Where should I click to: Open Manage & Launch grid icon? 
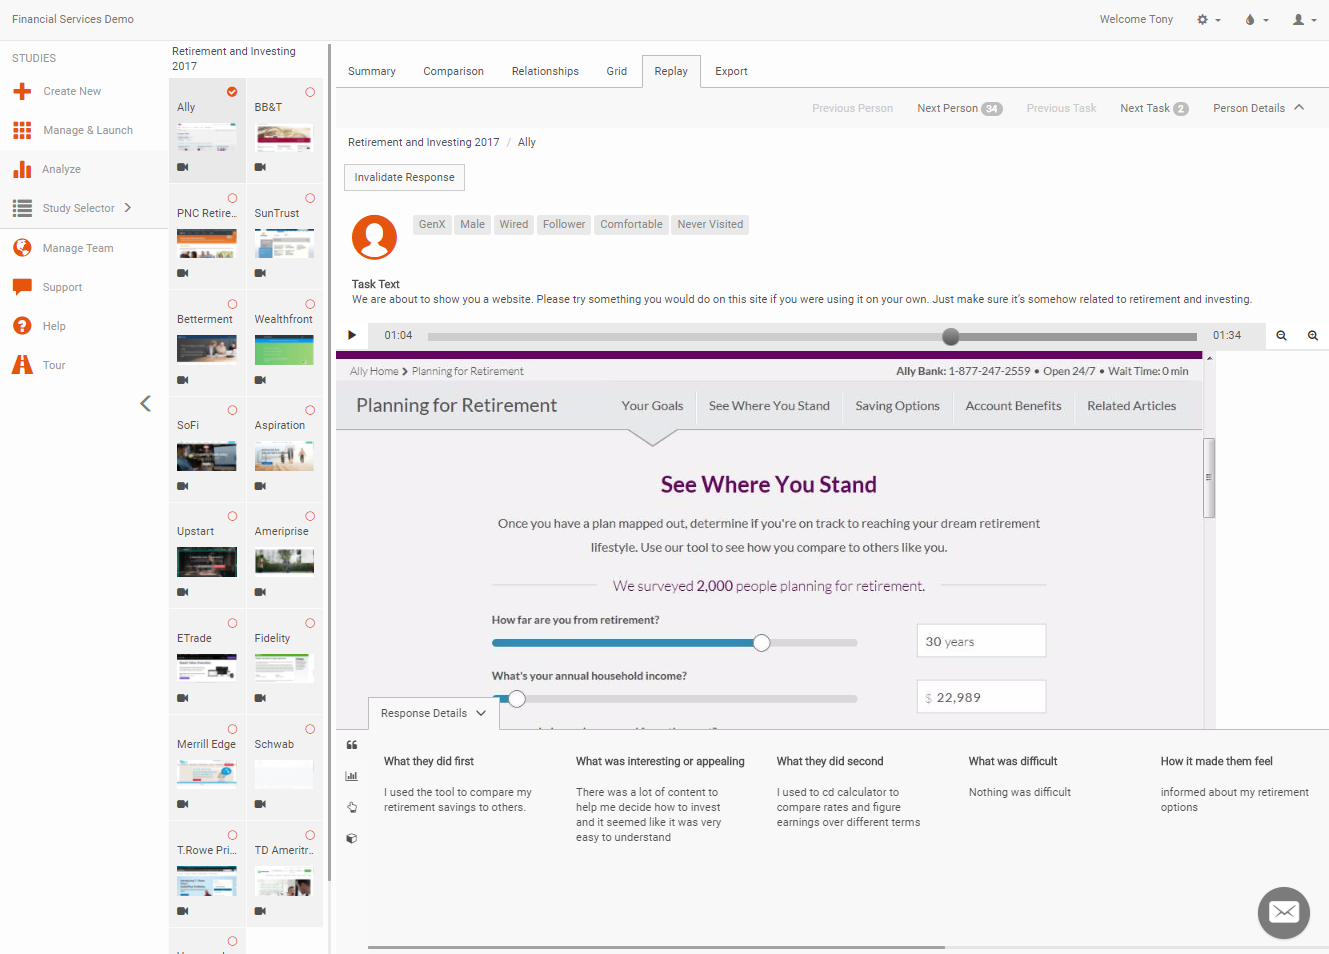pyautogui.click(x=22, y=130)
